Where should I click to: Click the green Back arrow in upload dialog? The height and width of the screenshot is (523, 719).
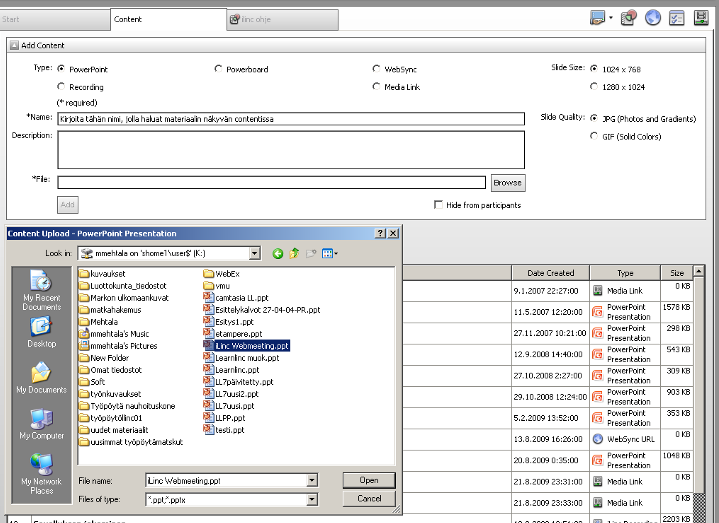pyautogui.click(x=277, y=253)
